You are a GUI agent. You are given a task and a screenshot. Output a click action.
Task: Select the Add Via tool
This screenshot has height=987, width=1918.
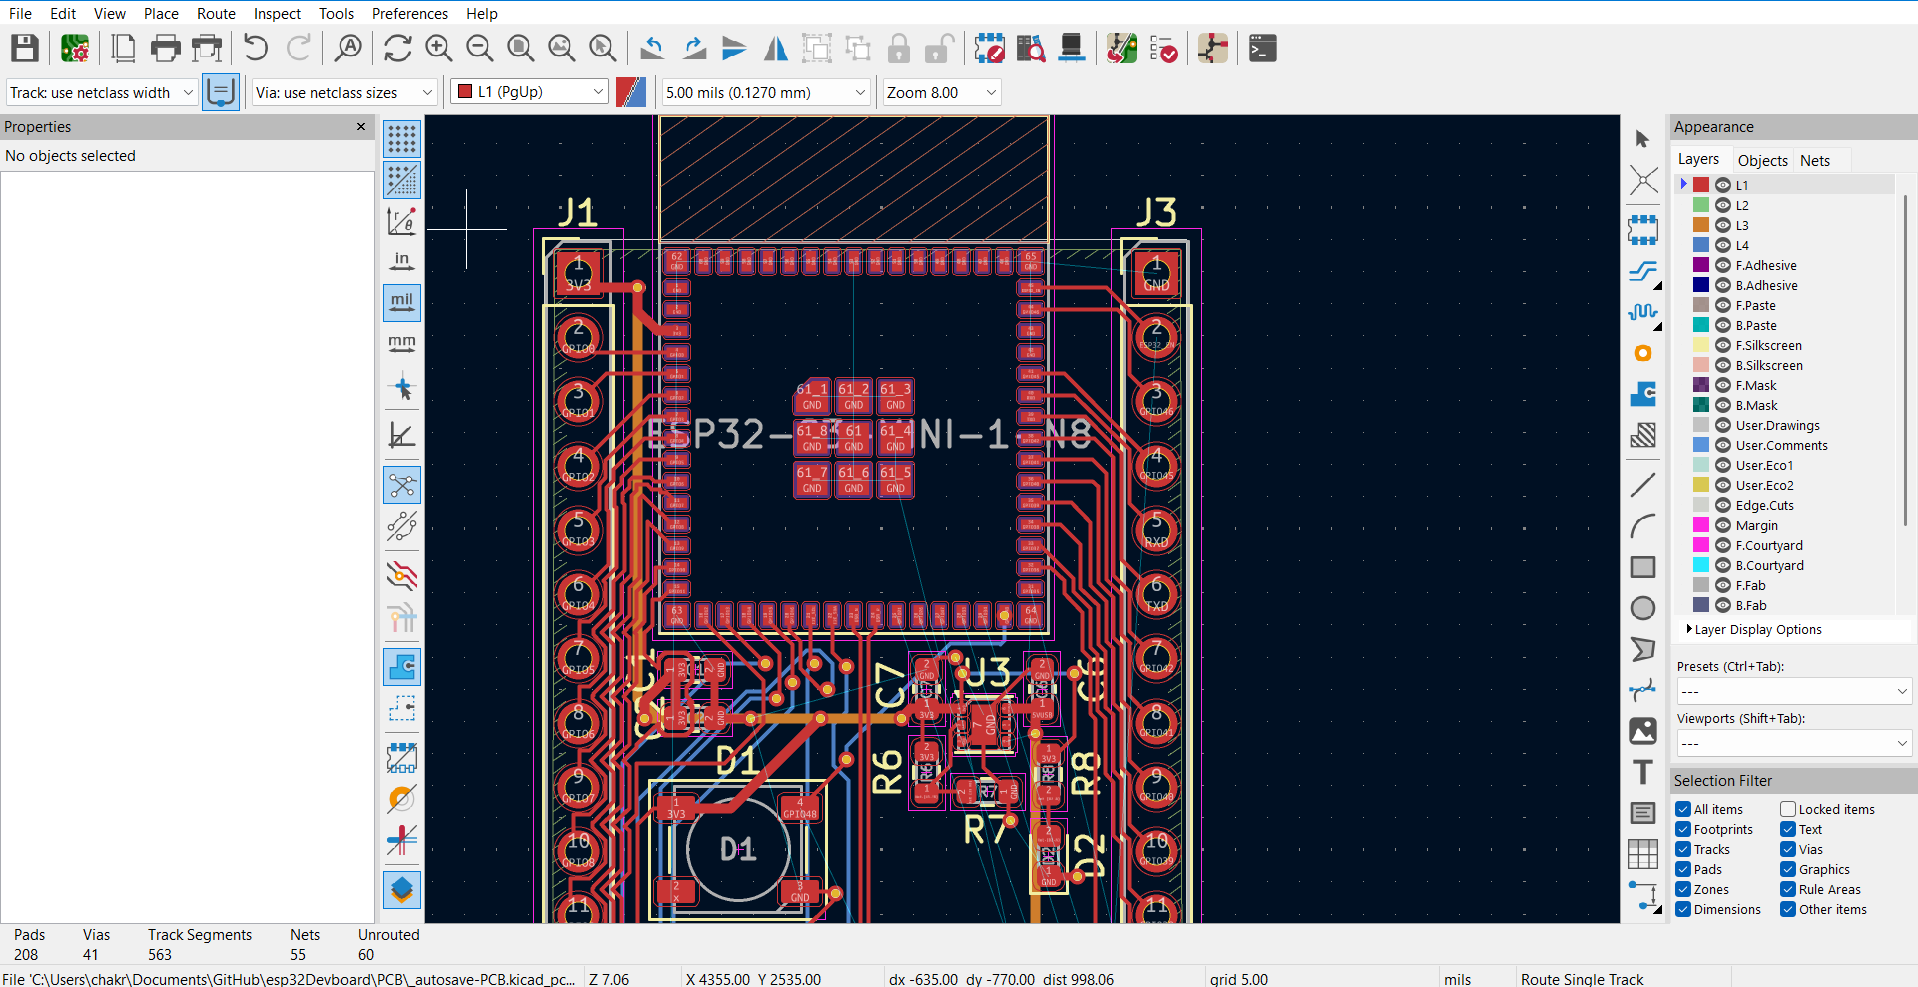coord(1642,353)
